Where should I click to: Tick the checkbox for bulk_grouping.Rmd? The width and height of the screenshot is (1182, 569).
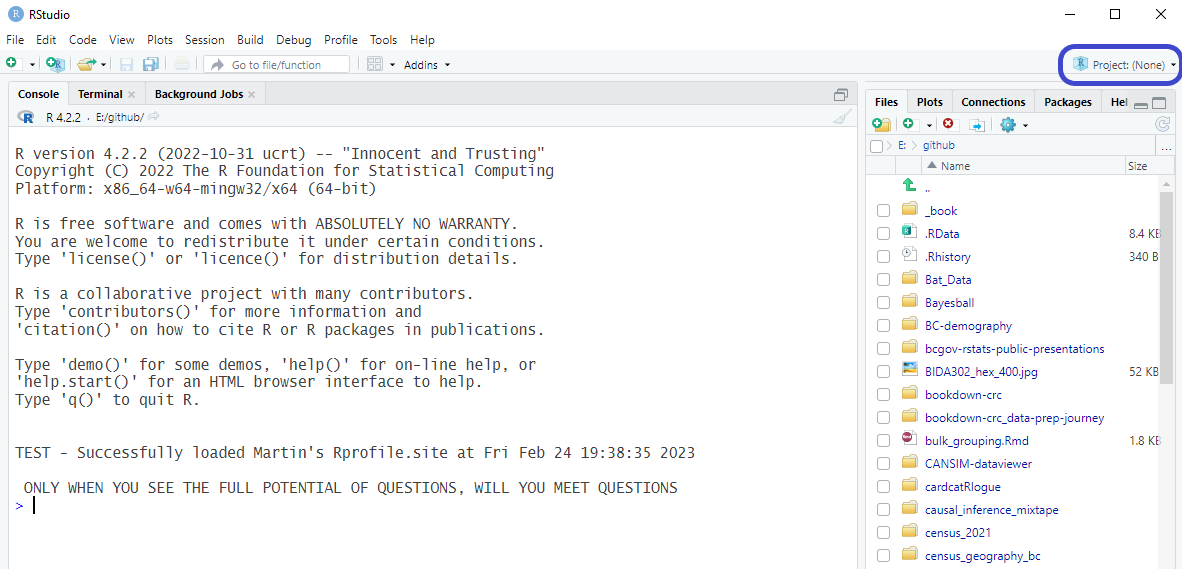tap(883, 441)
